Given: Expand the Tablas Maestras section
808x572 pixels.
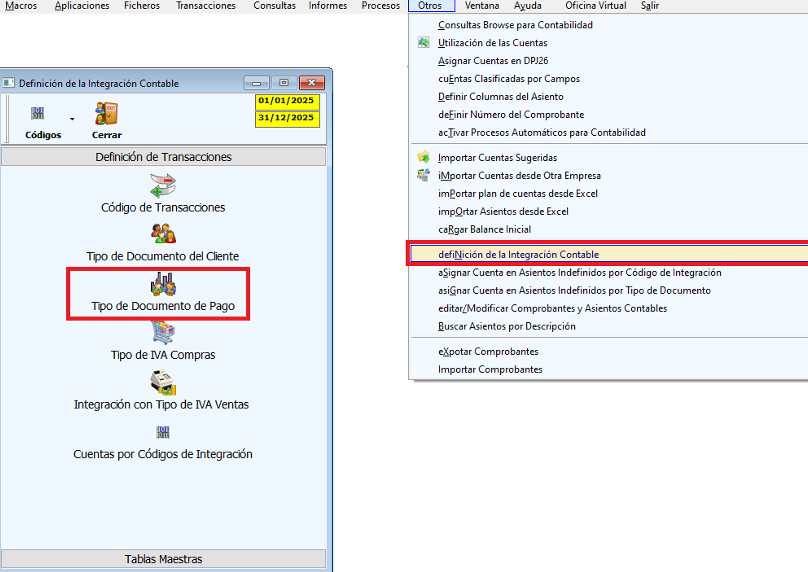Looking at the screenshot, I should pyautogui.click(x=163, y=559).
